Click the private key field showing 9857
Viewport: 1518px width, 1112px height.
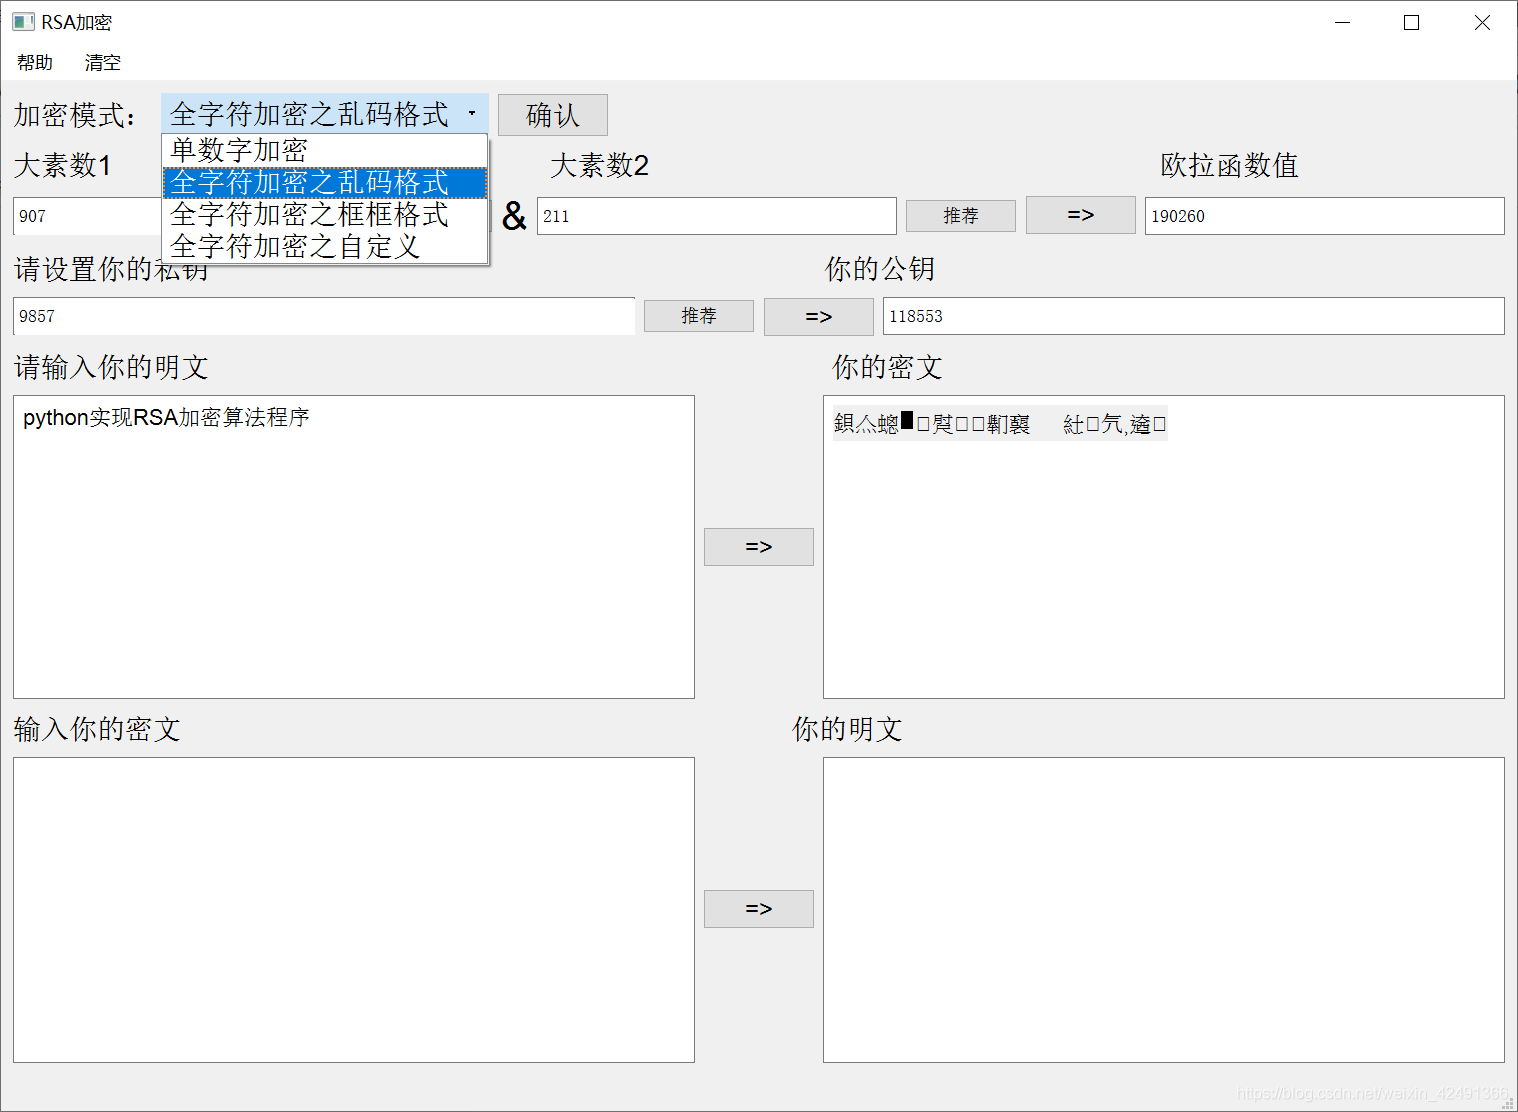tap(324, 316)
